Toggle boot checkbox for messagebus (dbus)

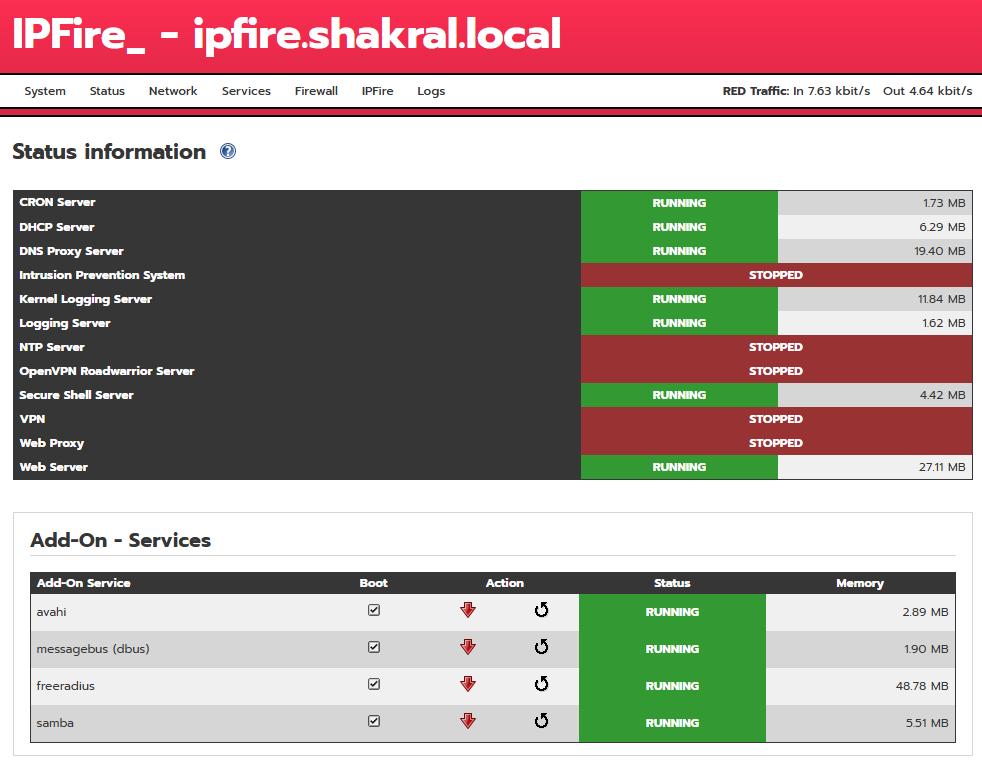point(374,647)
